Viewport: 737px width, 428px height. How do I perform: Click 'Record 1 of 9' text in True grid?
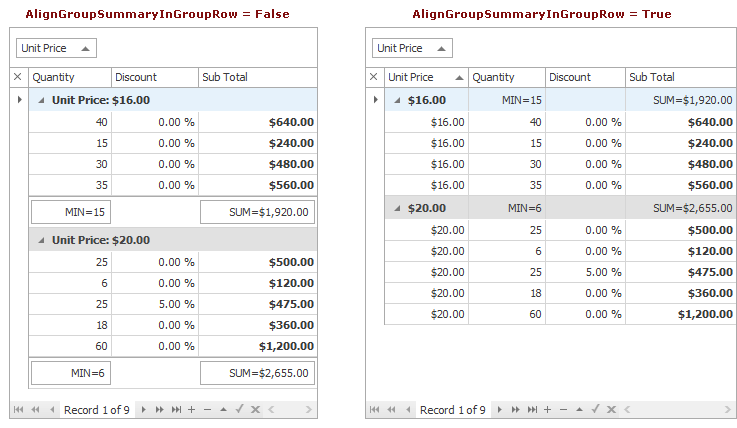[x=453, y=410]
